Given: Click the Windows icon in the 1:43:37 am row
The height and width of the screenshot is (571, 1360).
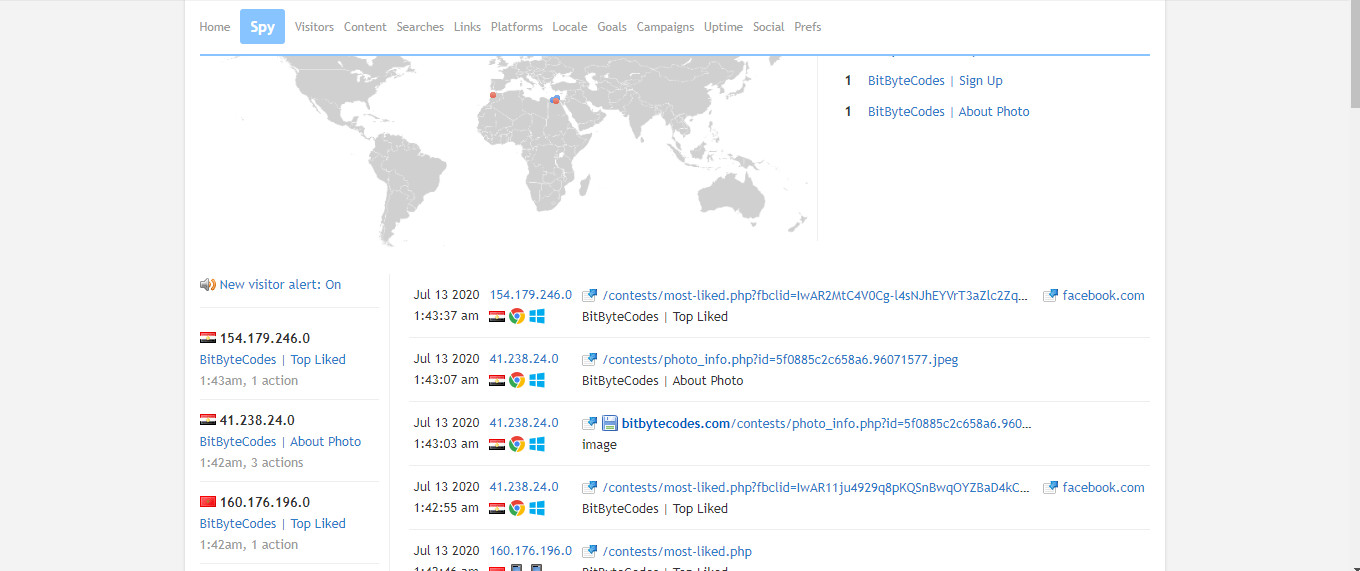Looking at the screenshot, I should tap(537, 317).
